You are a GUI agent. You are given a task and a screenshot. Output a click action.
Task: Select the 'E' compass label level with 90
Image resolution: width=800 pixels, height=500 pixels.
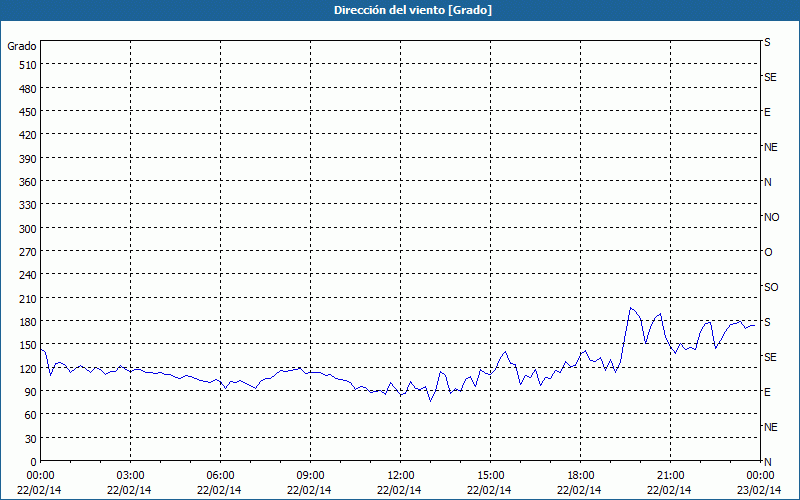(x=767, y=392)
